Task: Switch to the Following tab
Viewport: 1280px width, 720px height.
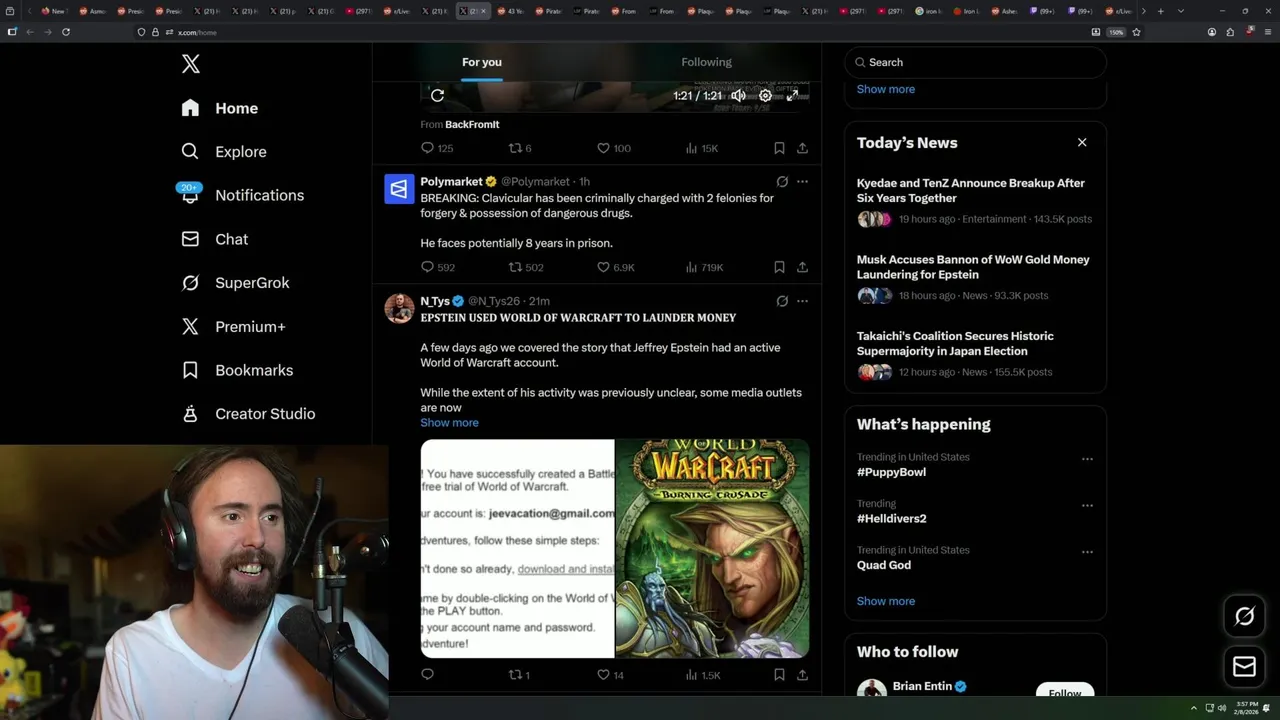Action: [x=706, y=62]
